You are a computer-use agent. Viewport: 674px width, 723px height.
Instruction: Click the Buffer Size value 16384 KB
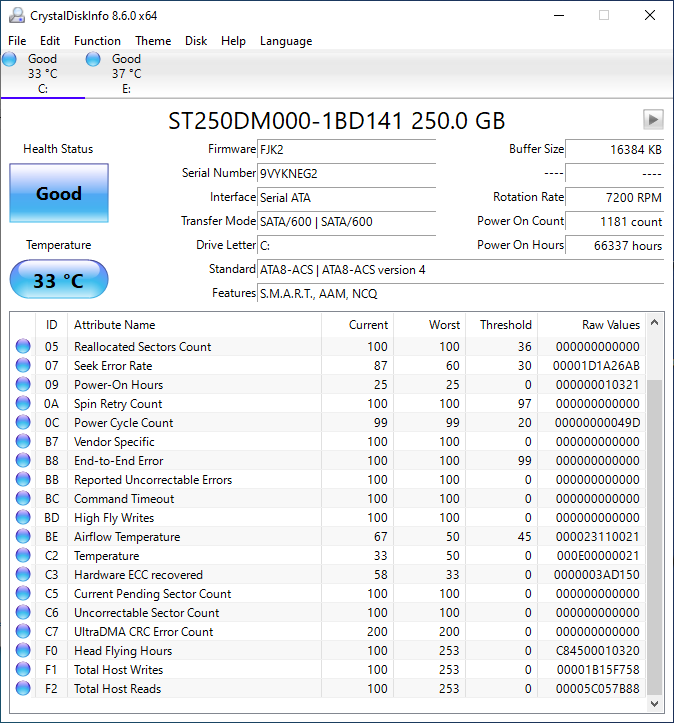[x=615, y=150]
